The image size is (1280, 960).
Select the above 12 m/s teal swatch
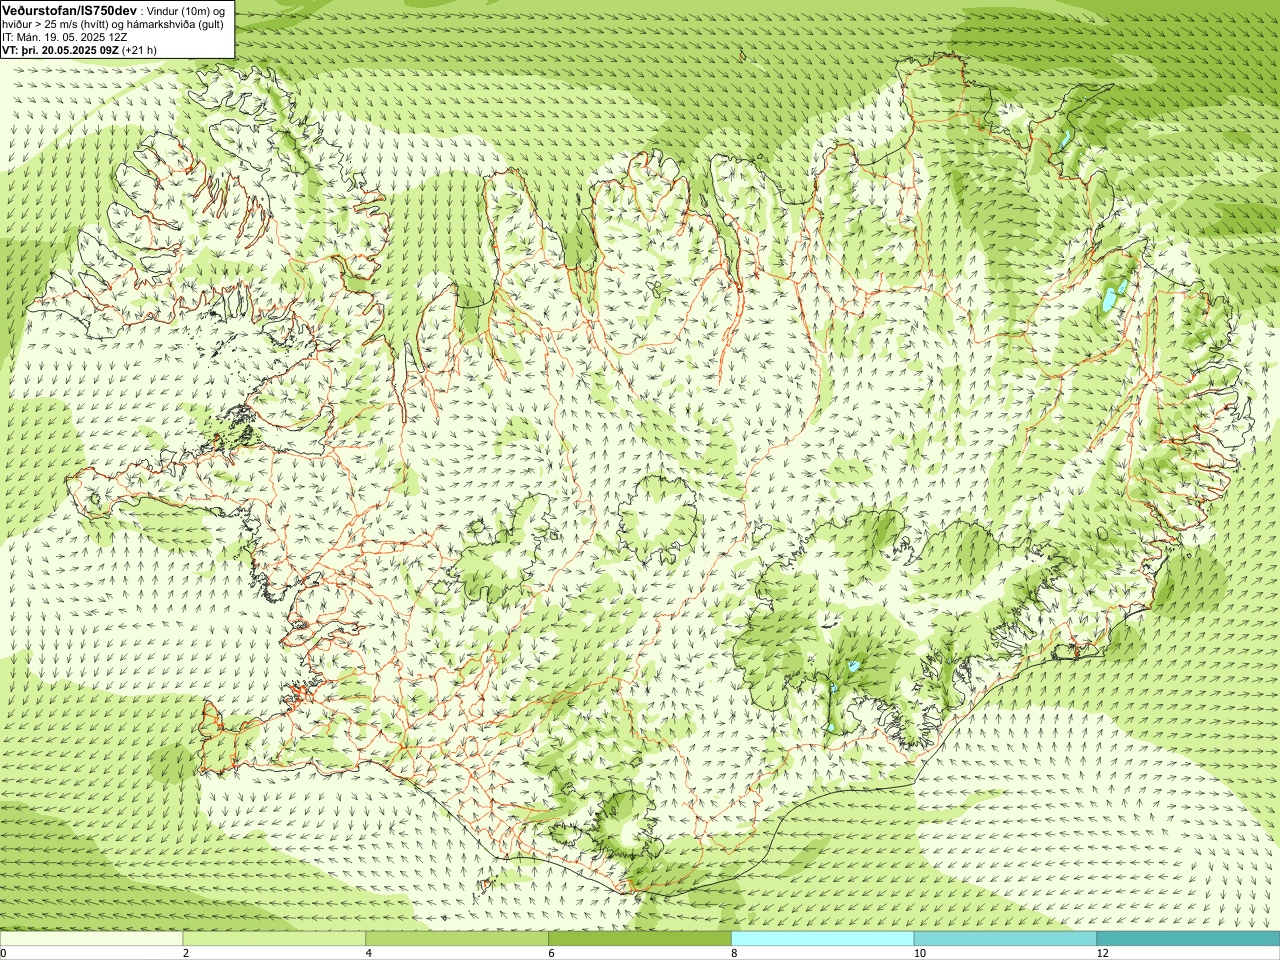(x=1188, y=939)
